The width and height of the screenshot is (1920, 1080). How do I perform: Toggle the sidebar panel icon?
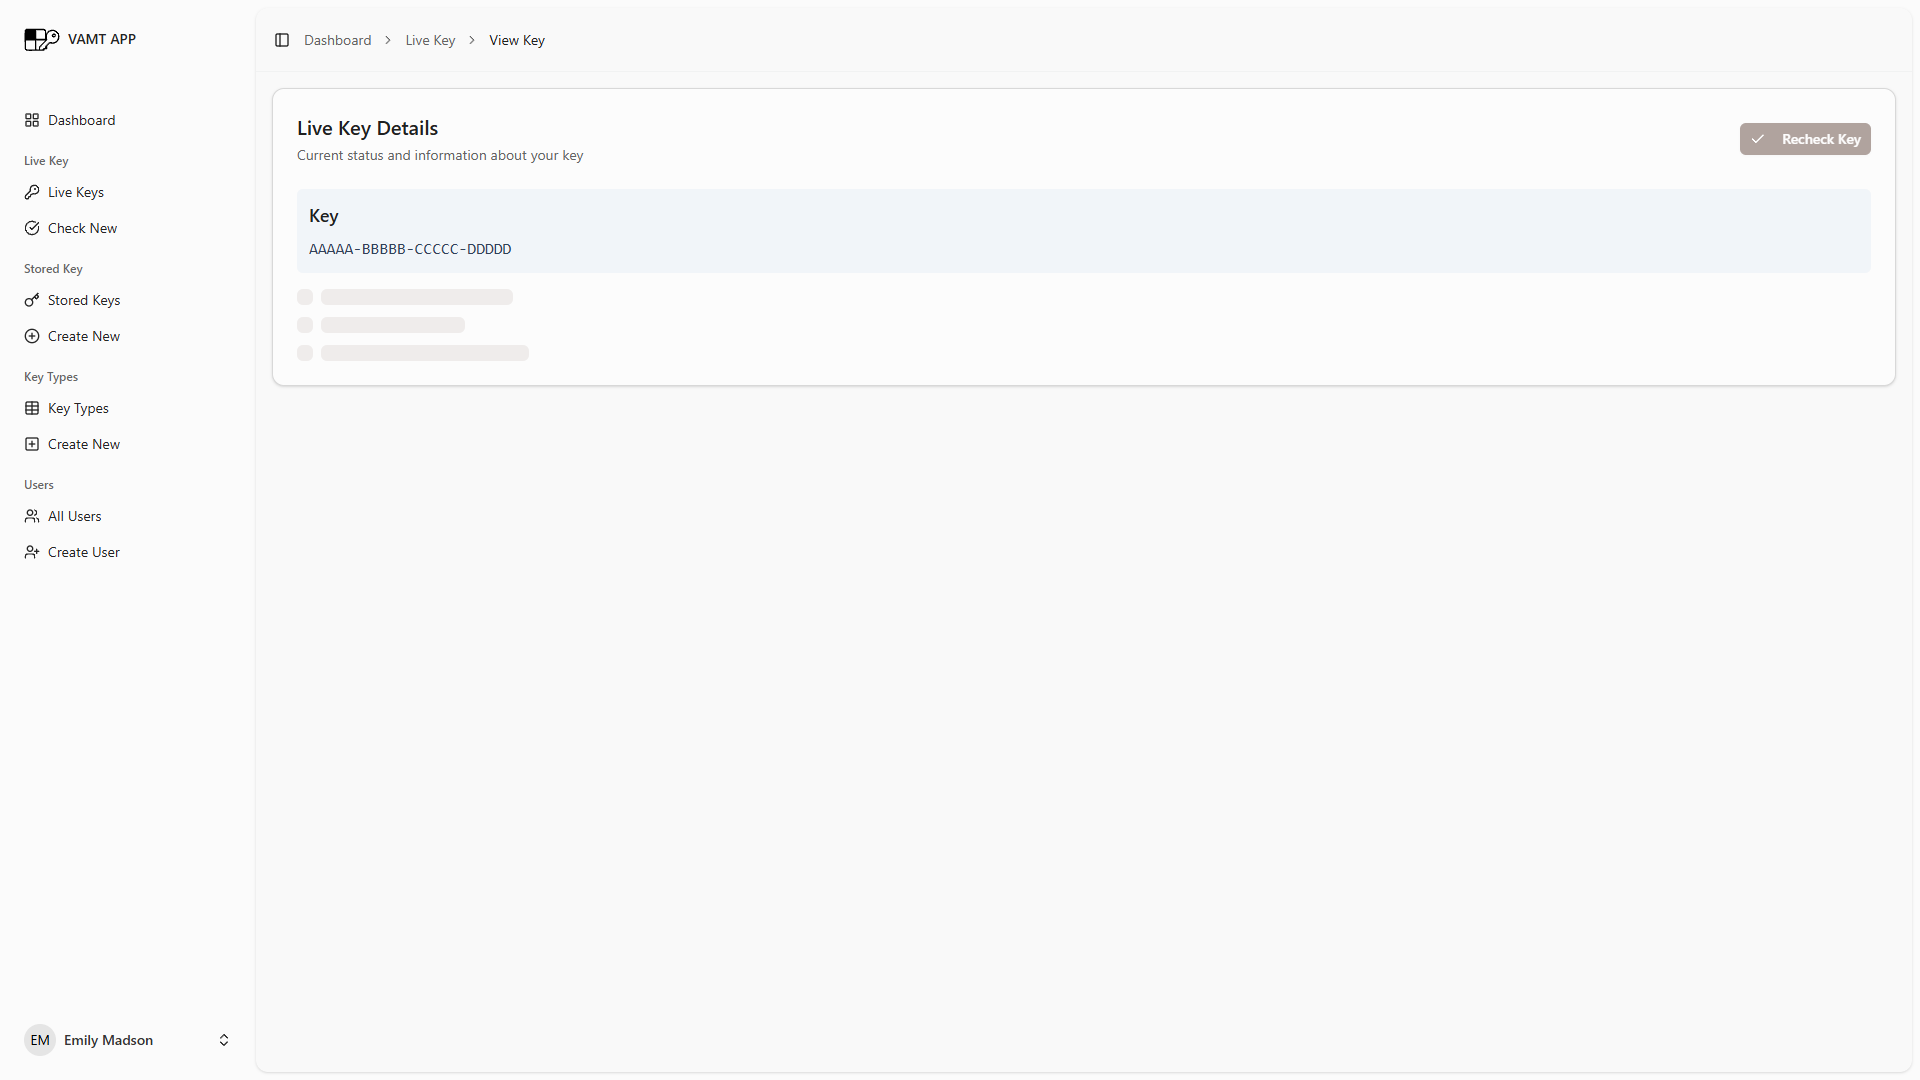point(282,40)
